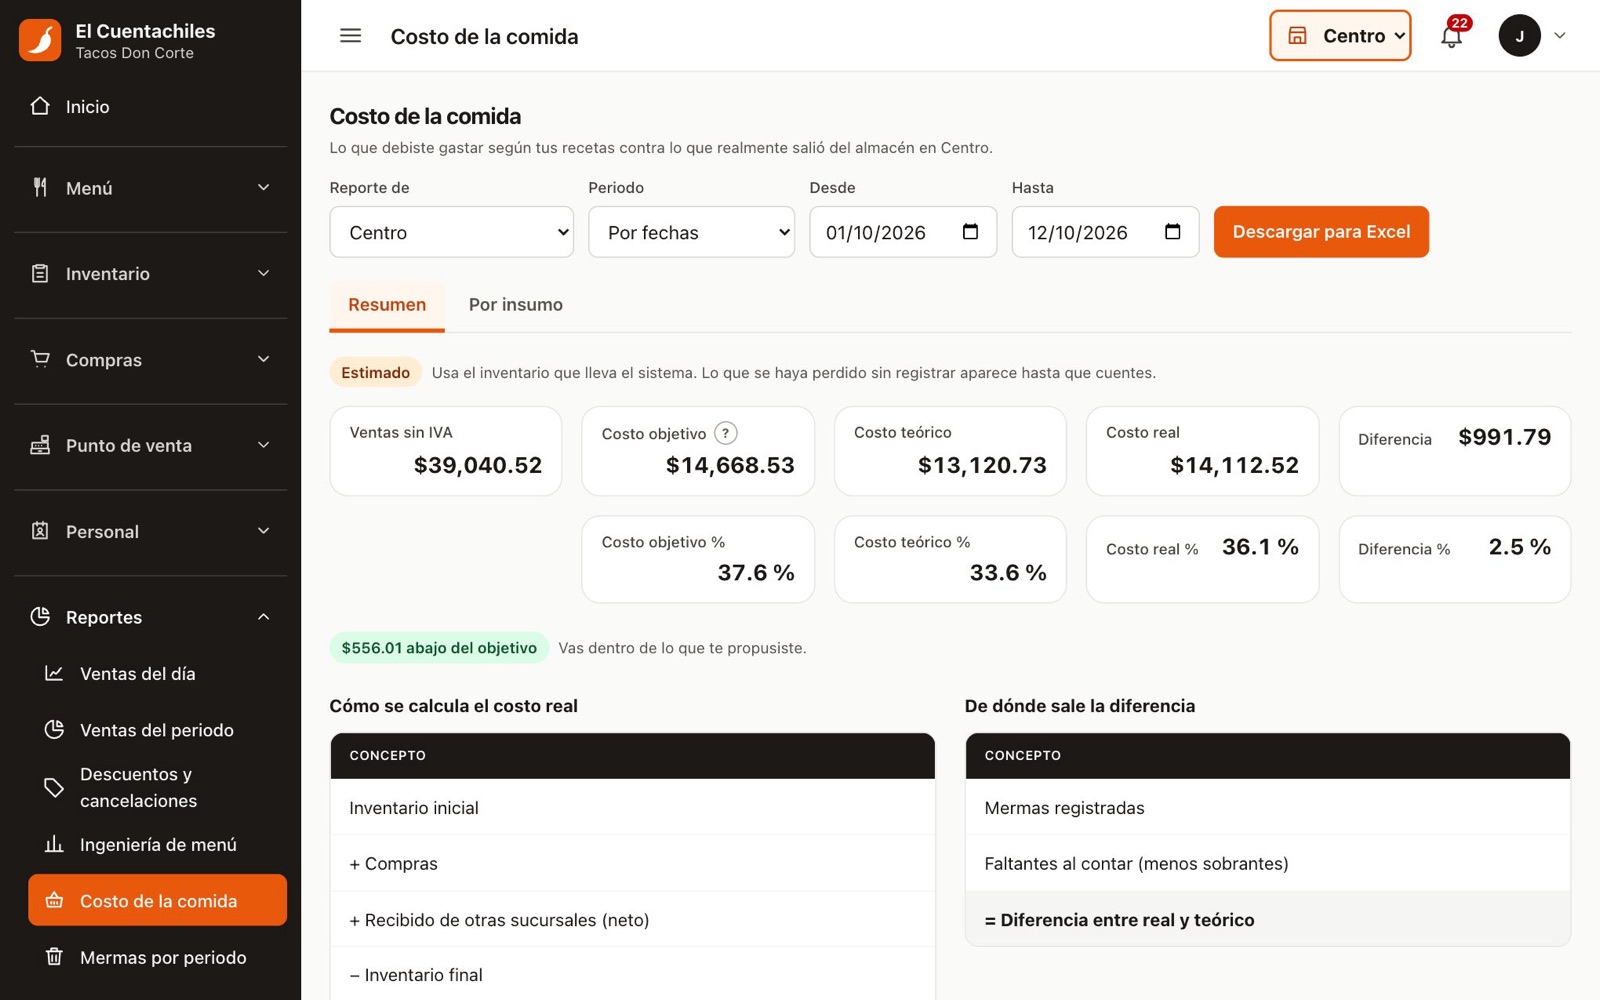
Task: Collapse the Reportes section chevron
Action: pos(264,617)
